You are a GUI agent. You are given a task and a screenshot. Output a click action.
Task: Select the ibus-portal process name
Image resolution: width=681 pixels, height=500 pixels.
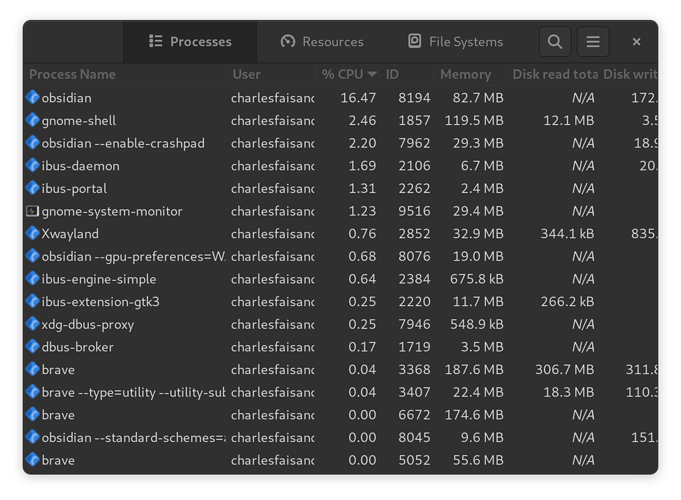tap(74, 189)
